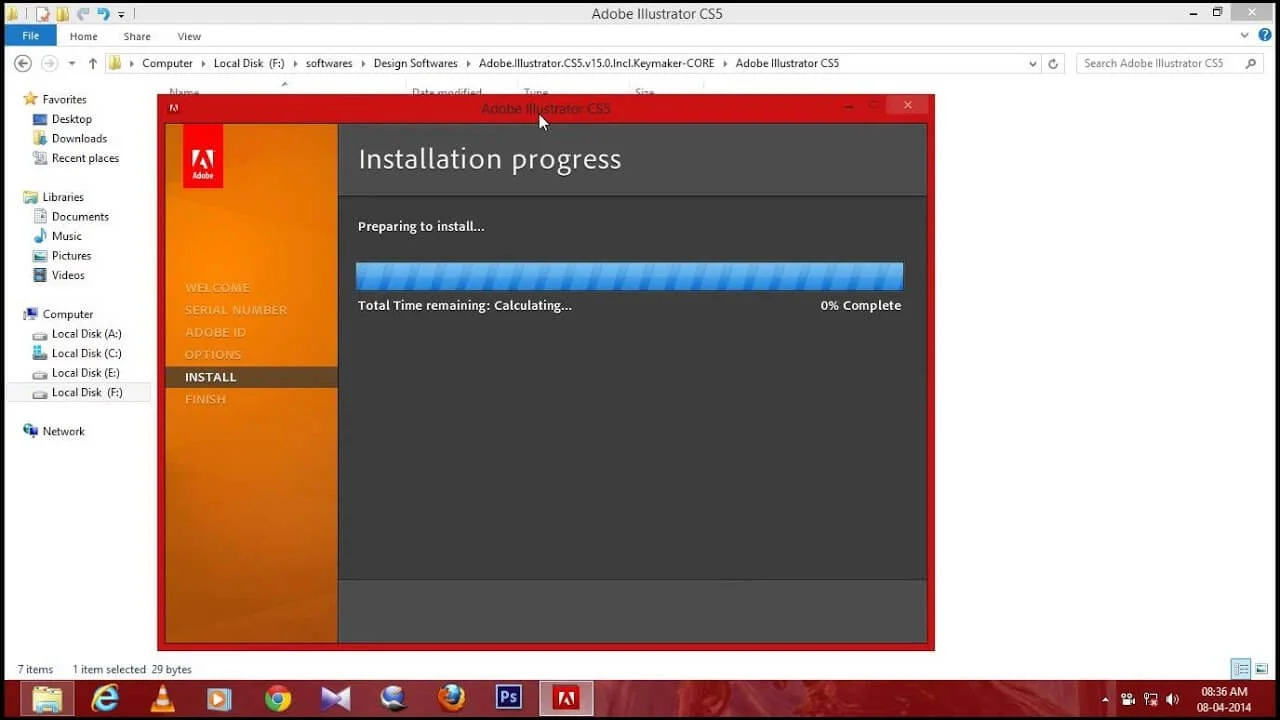Image resolution: width=1280 pixels, height=720 pixels.
Task: Select Computer in navigation pane
Action: coord(67,314)
